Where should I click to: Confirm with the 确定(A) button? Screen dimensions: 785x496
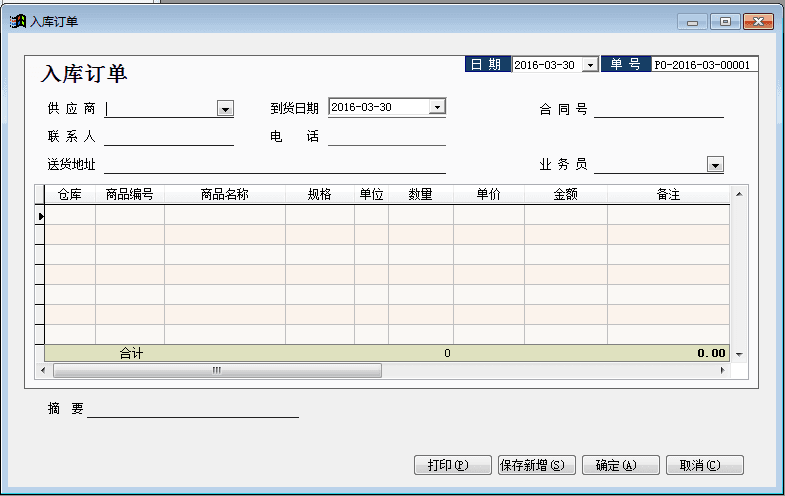(620, 465)
